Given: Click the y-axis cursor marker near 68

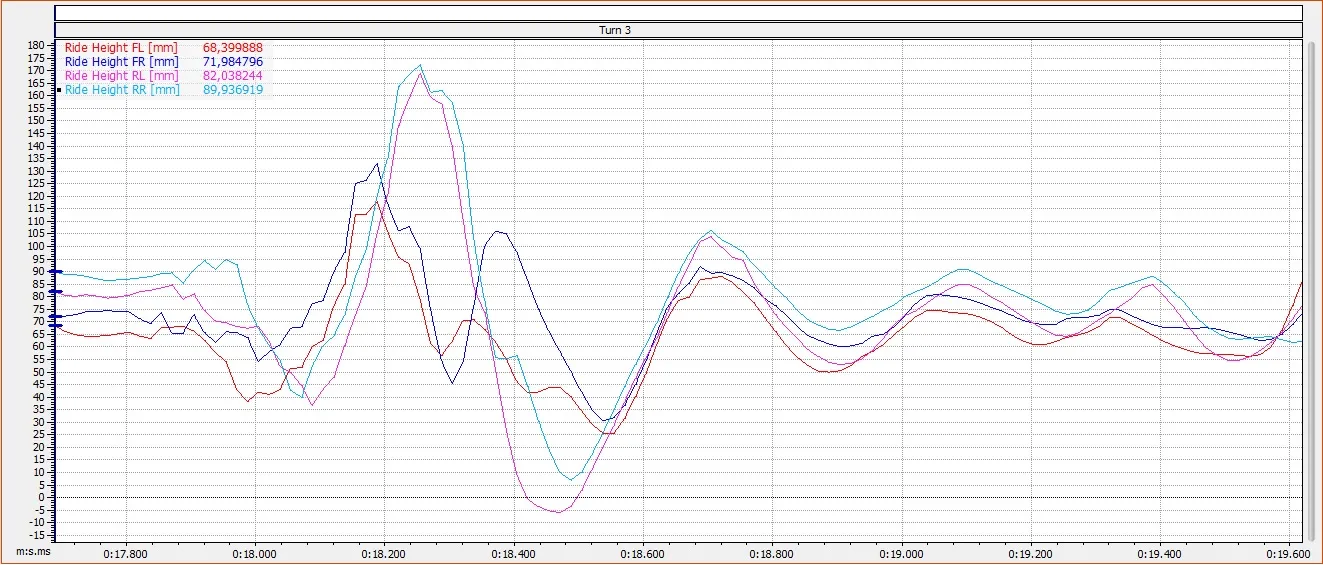Looking at the screenshot, I should 57,326.
